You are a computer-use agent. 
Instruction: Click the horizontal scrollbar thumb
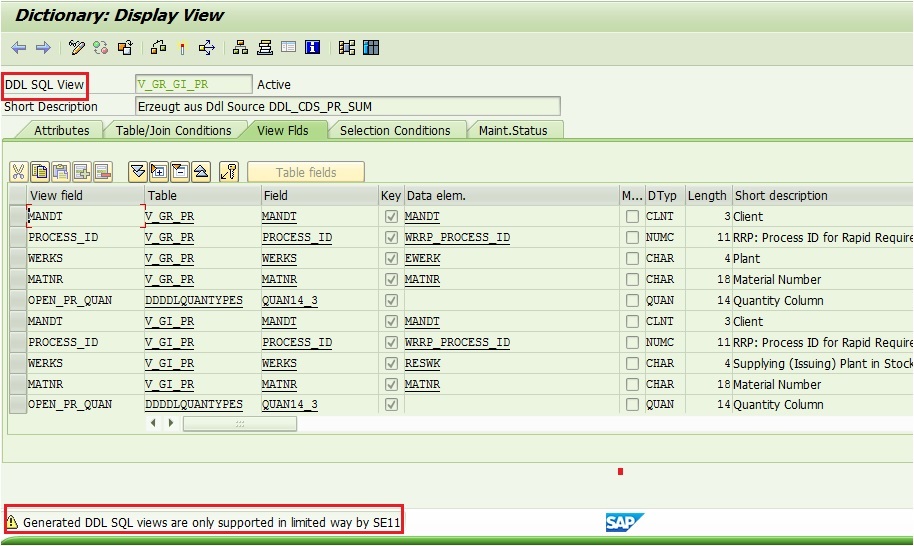pos(240,424)
